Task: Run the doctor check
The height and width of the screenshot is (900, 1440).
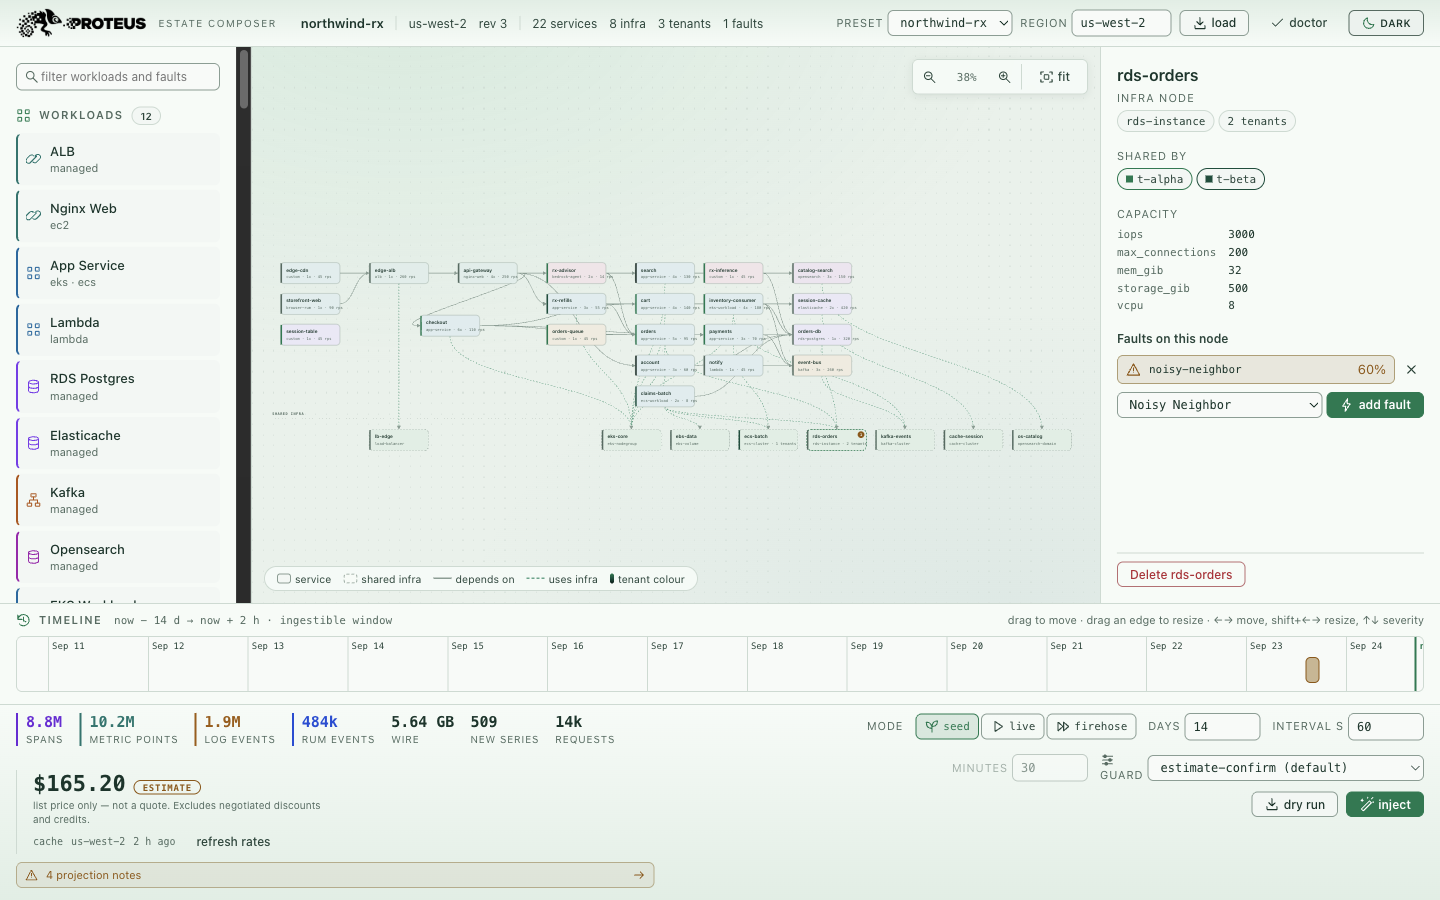Action: (1299, 23)
